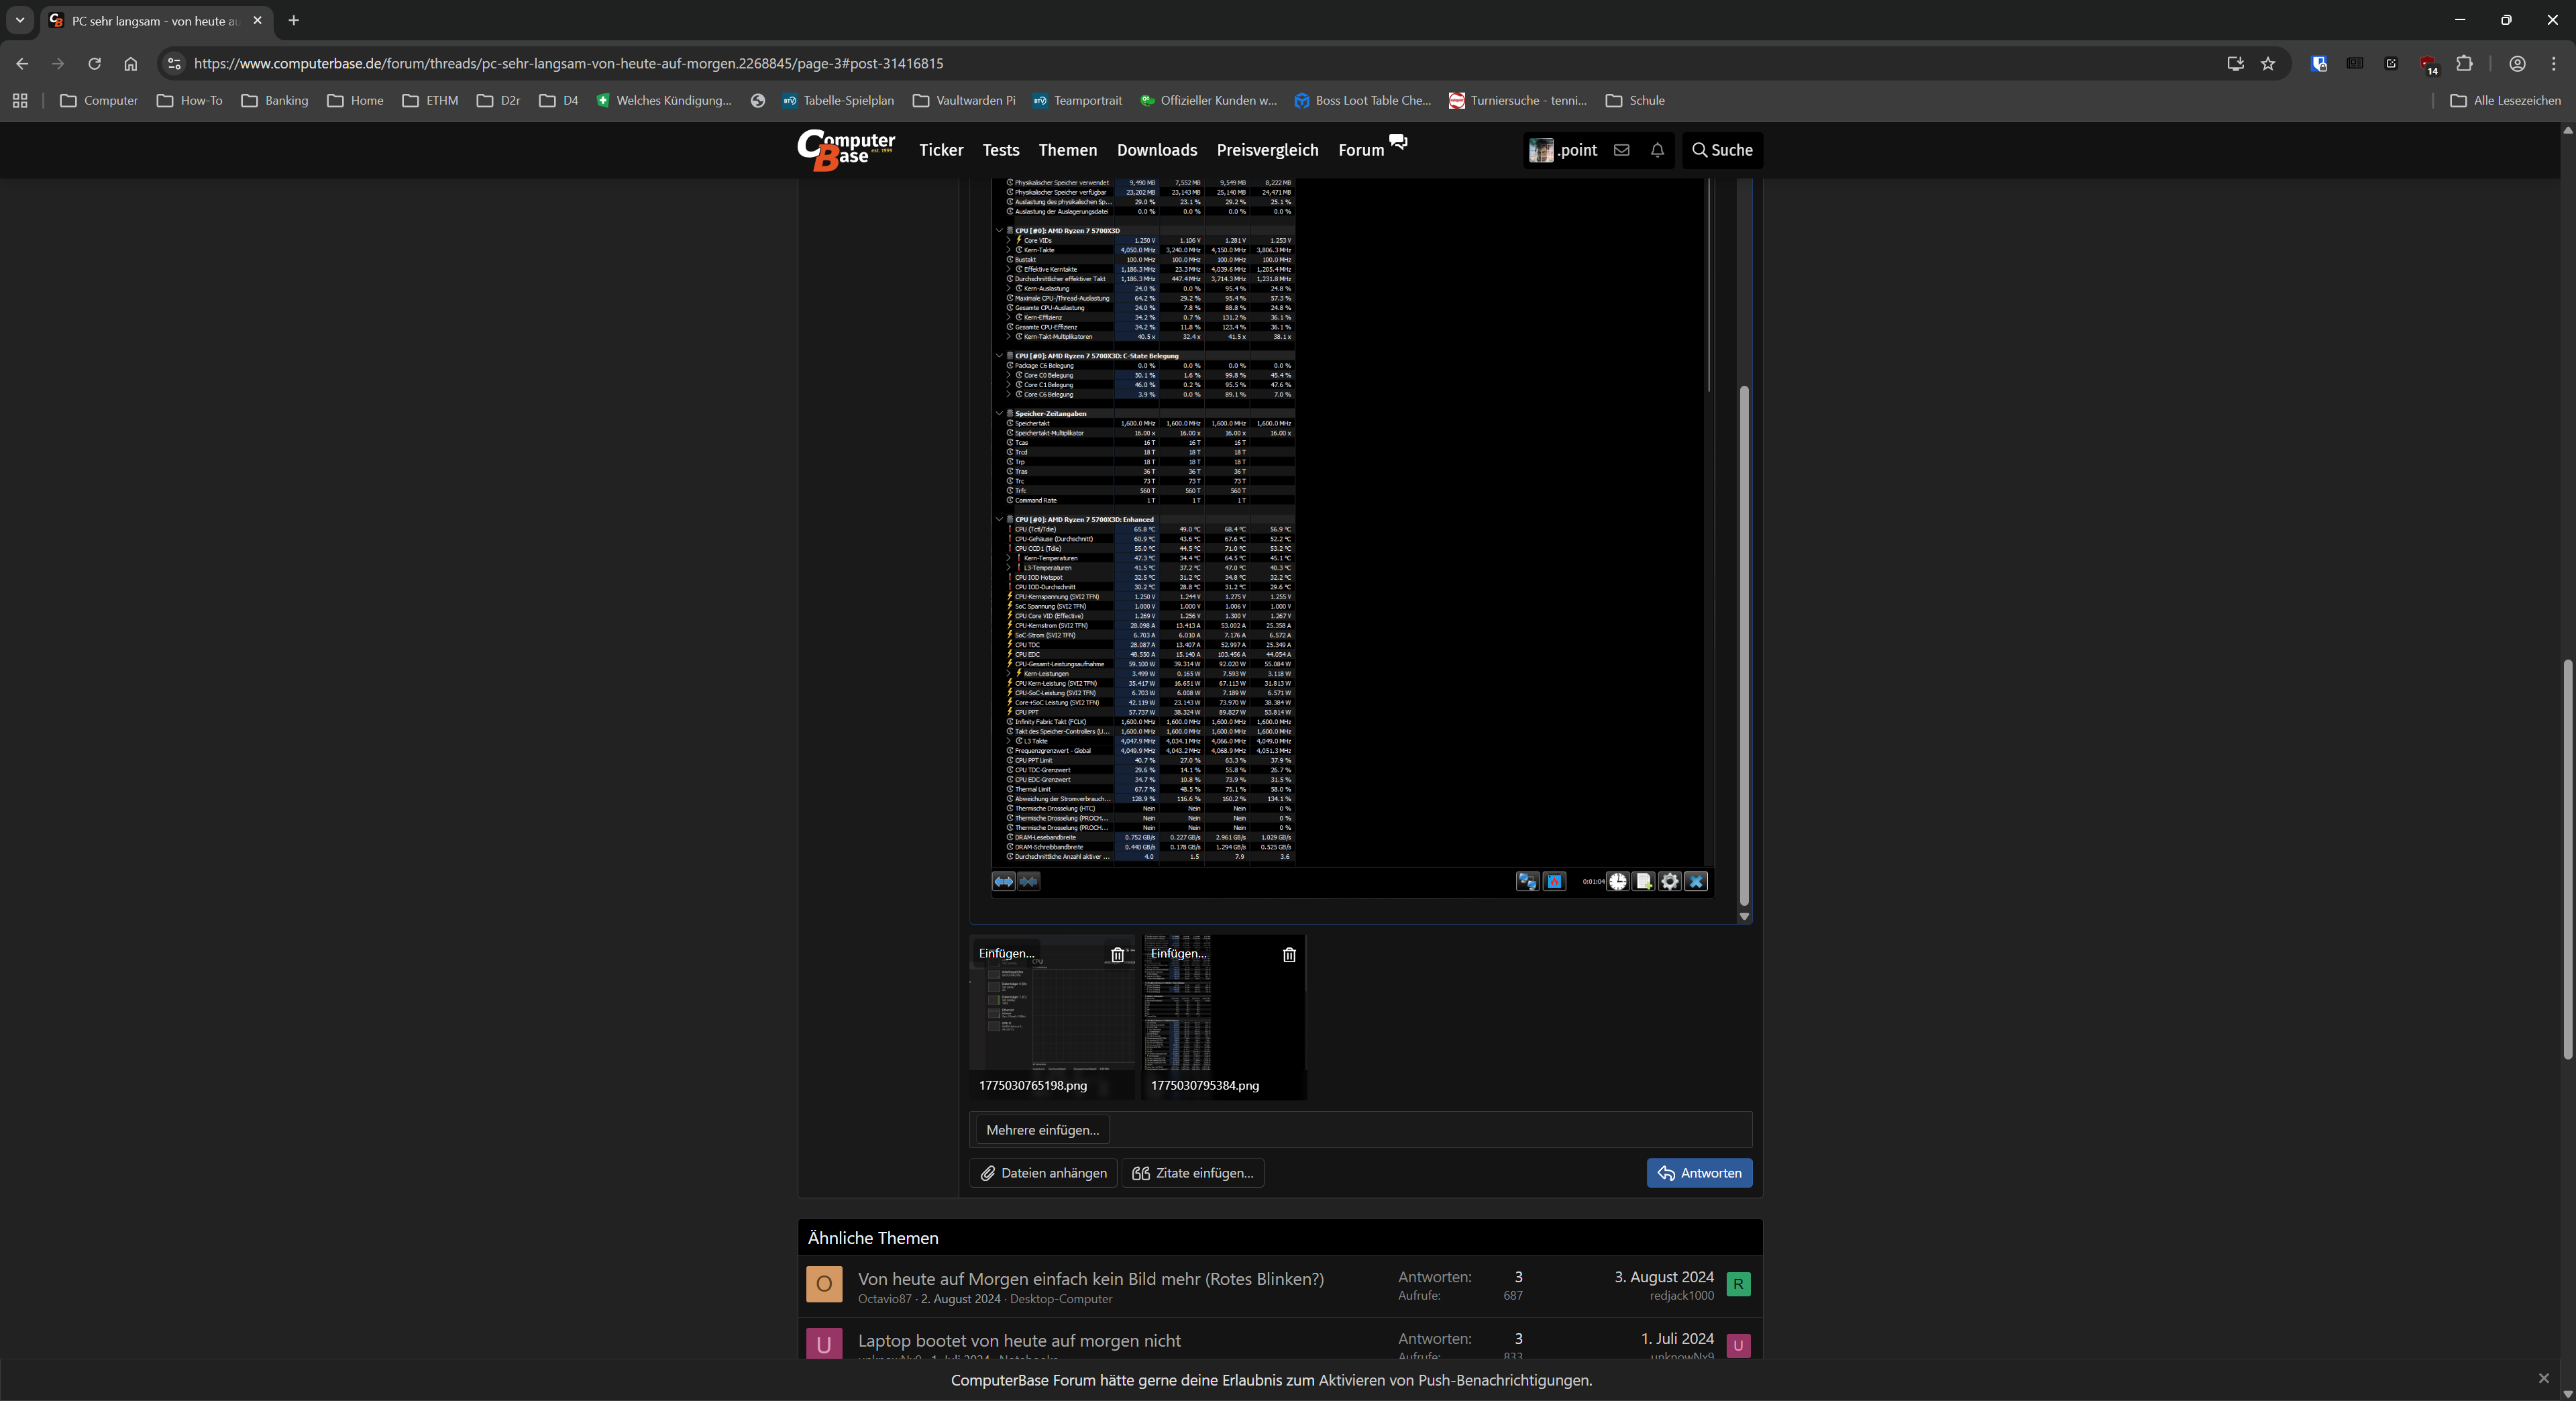Screen dimensions: 2576x1401
Task: Open thread 'Laptop bootet von heute auf morgen nicht'
Action: pyautogui.click(x=1019, y=1340)
